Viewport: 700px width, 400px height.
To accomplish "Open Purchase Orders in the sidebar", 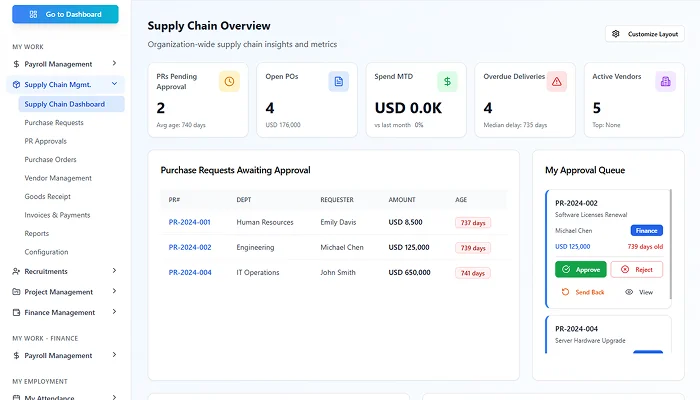I will click(x=51, y=159).
